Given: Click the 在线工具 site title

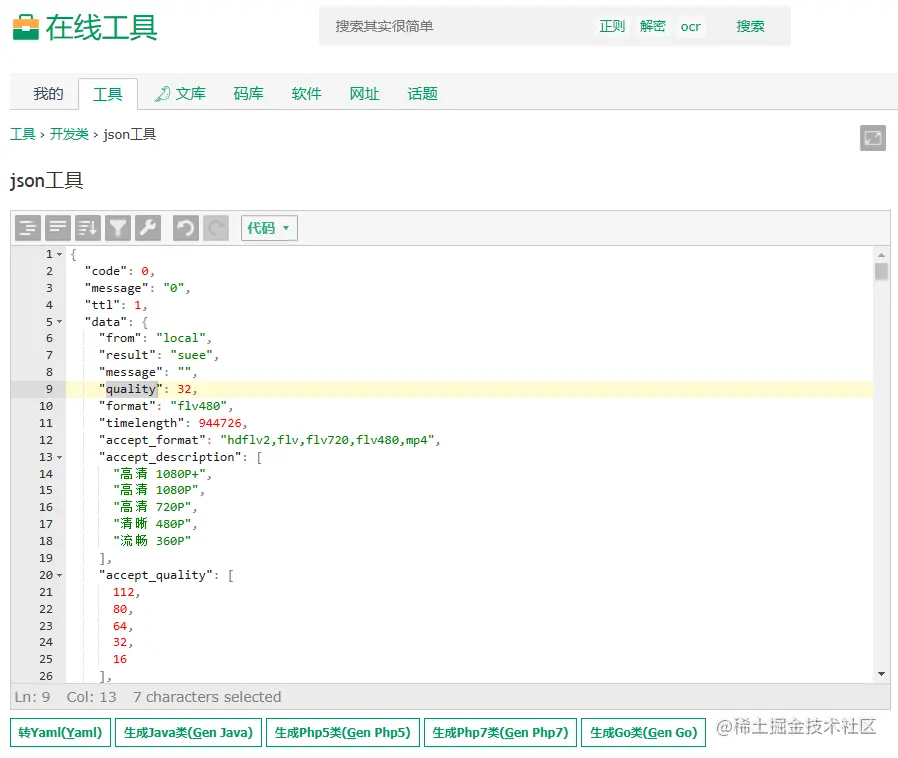Looking at the screenshot, I should (101, 27).
